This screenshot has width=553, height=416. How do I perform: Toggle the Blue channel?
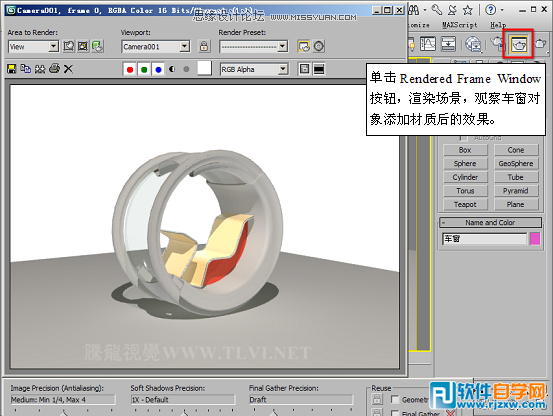pos(158,69)
